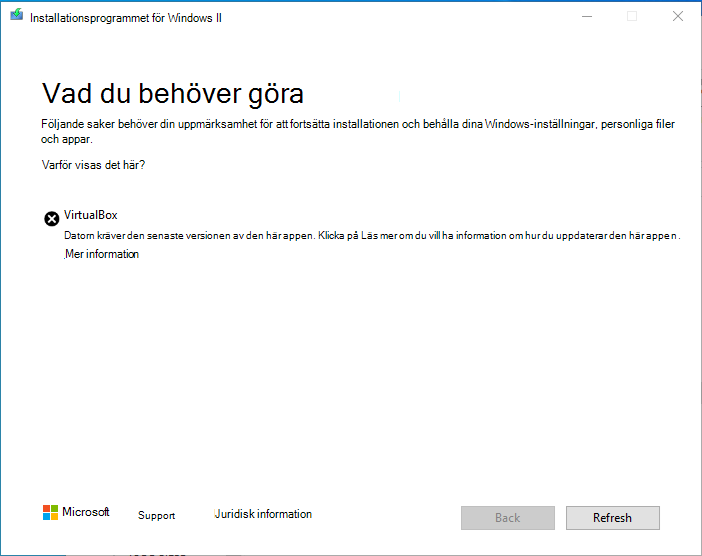Viewport: 702px width, 556px height.
Task: Click the Refresh button
Action: 612,518
